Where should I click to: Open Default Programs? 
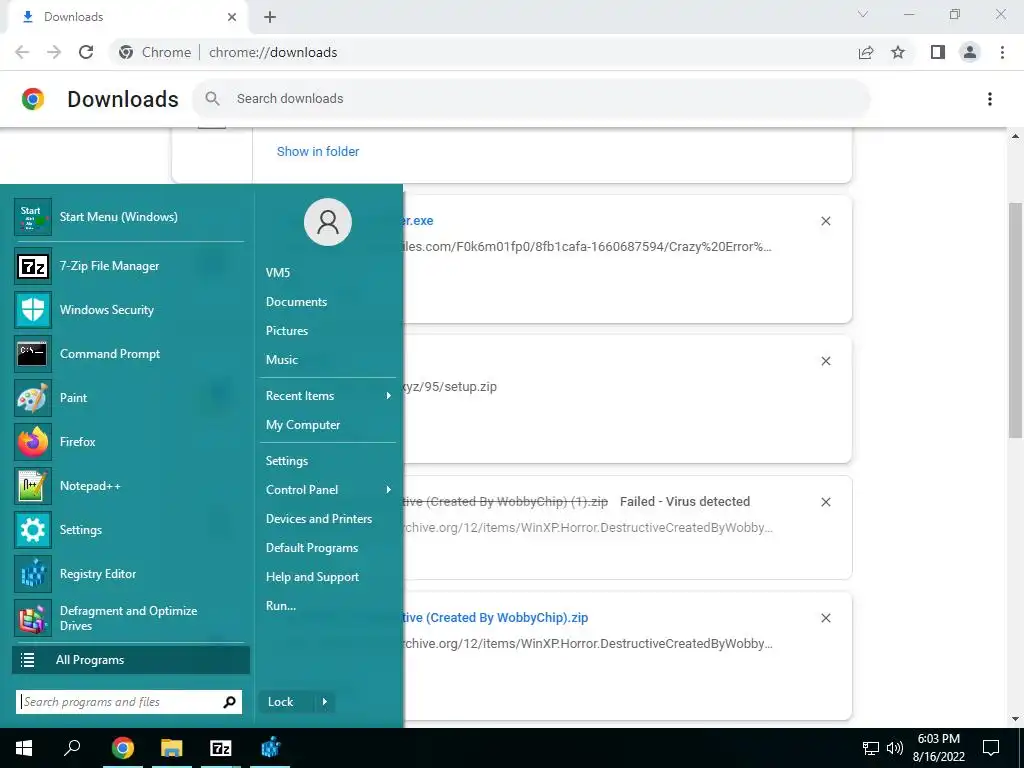312,548
